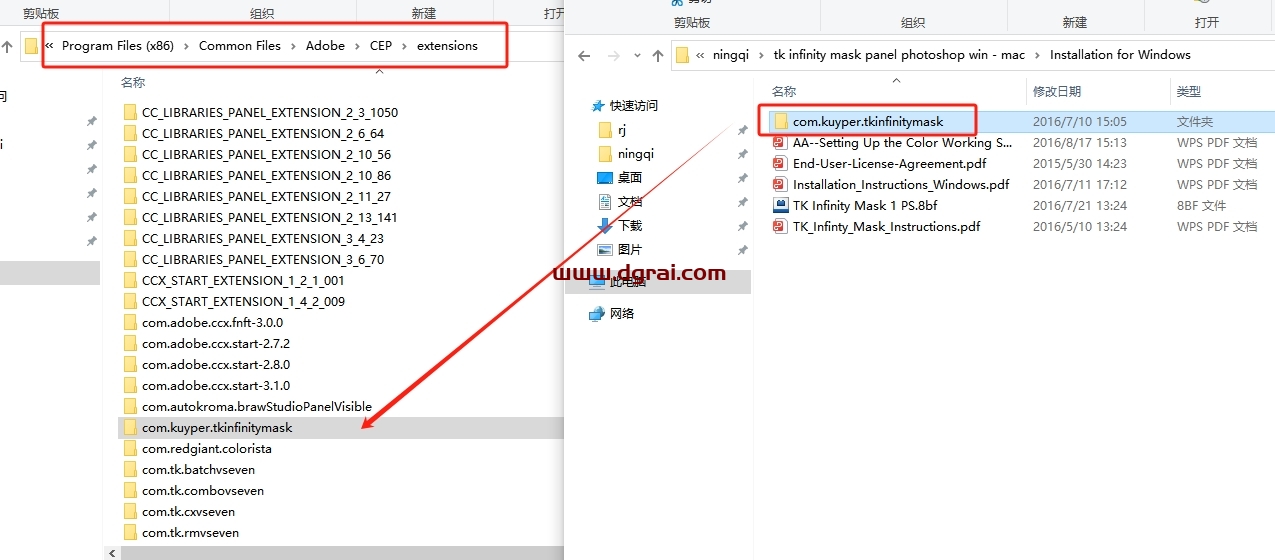Select CC_LIBRARIES_PANEL_EXTENSION_2_13_141 folder
The height and width of the screenshot is (560, 1275).
(270, 218)
